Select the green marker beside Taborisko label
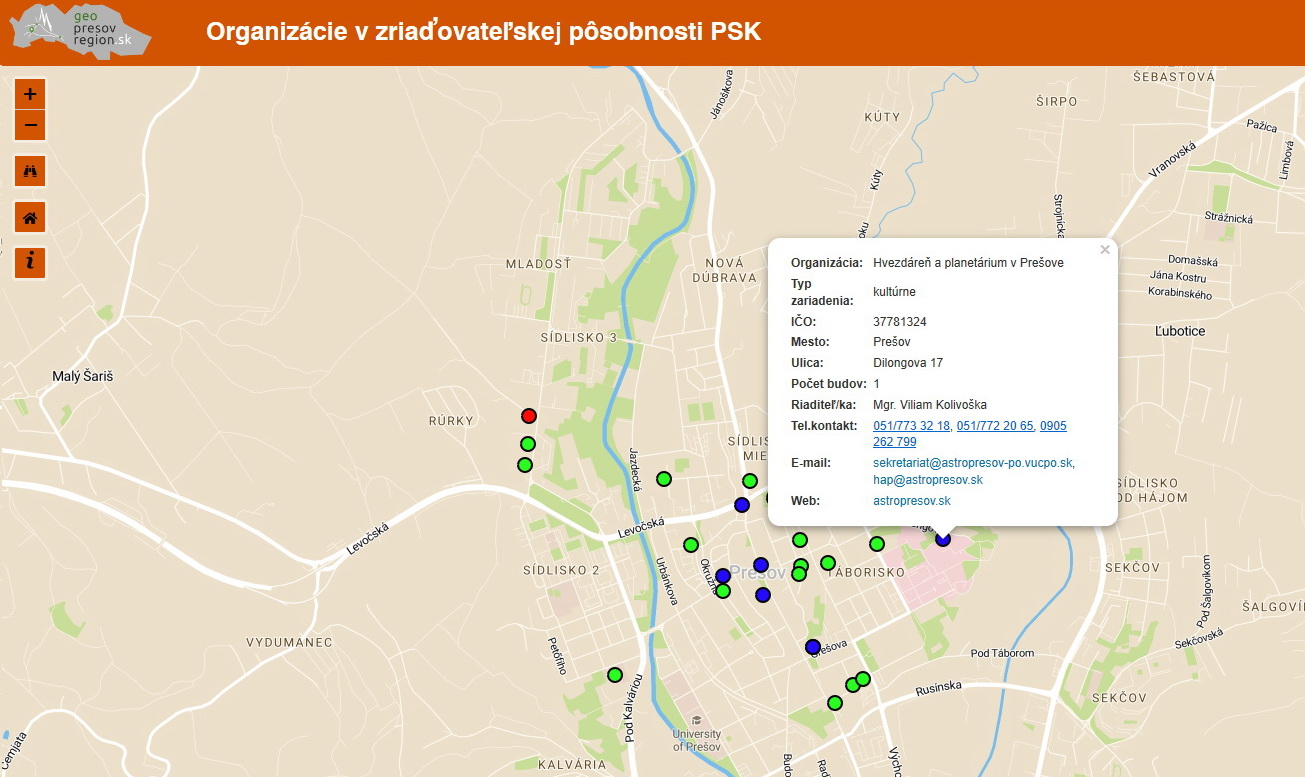 click(828, 563)
